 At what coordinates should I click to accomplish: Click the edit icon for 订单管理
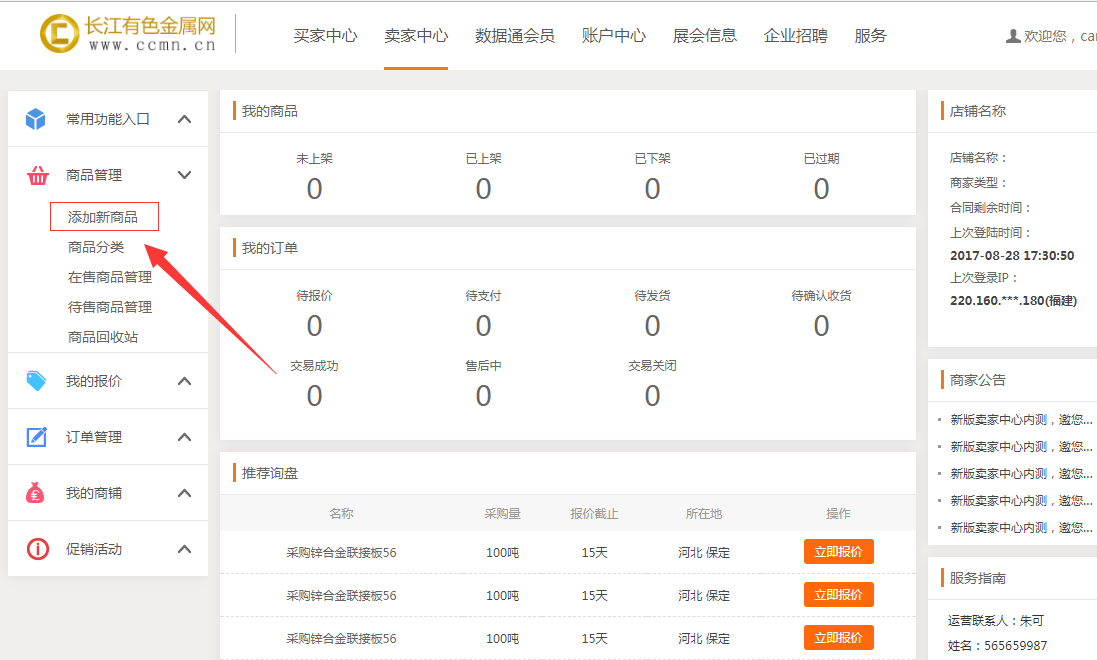click(x=36, y=437)
